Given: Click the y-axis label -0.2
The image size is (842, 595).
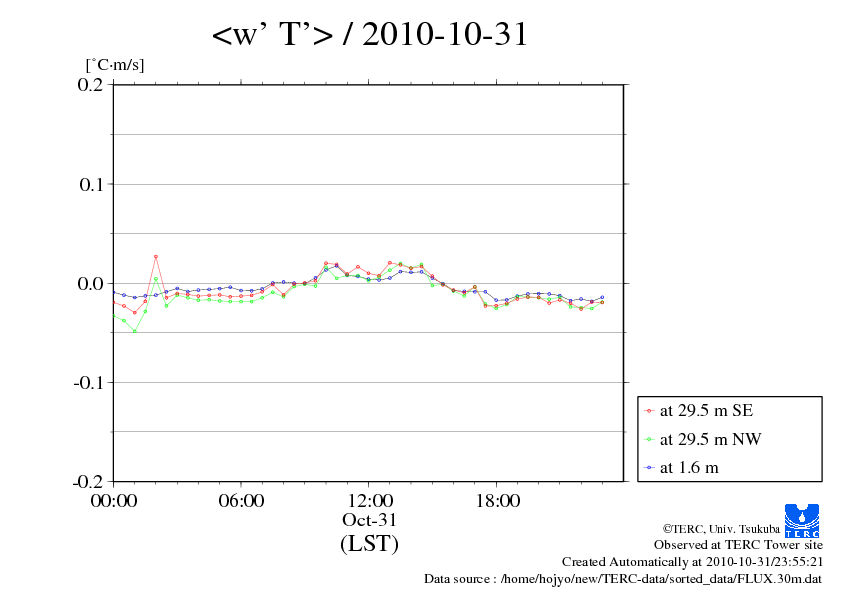Looking at the screenshot, I should [x=88, y=482].
